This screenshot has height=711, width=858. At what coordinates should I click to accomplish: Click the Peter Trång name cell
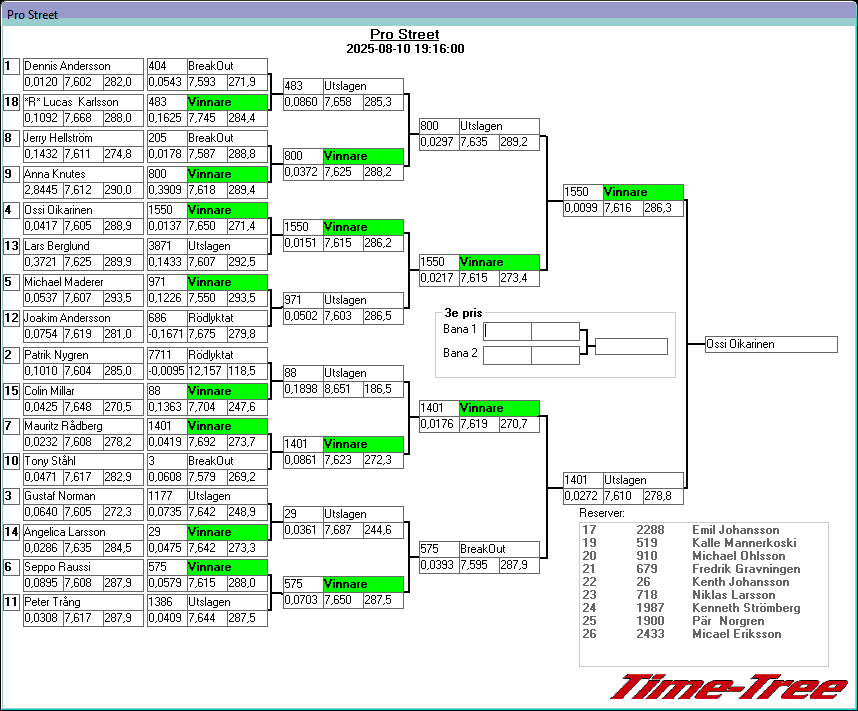pos(83,602)
